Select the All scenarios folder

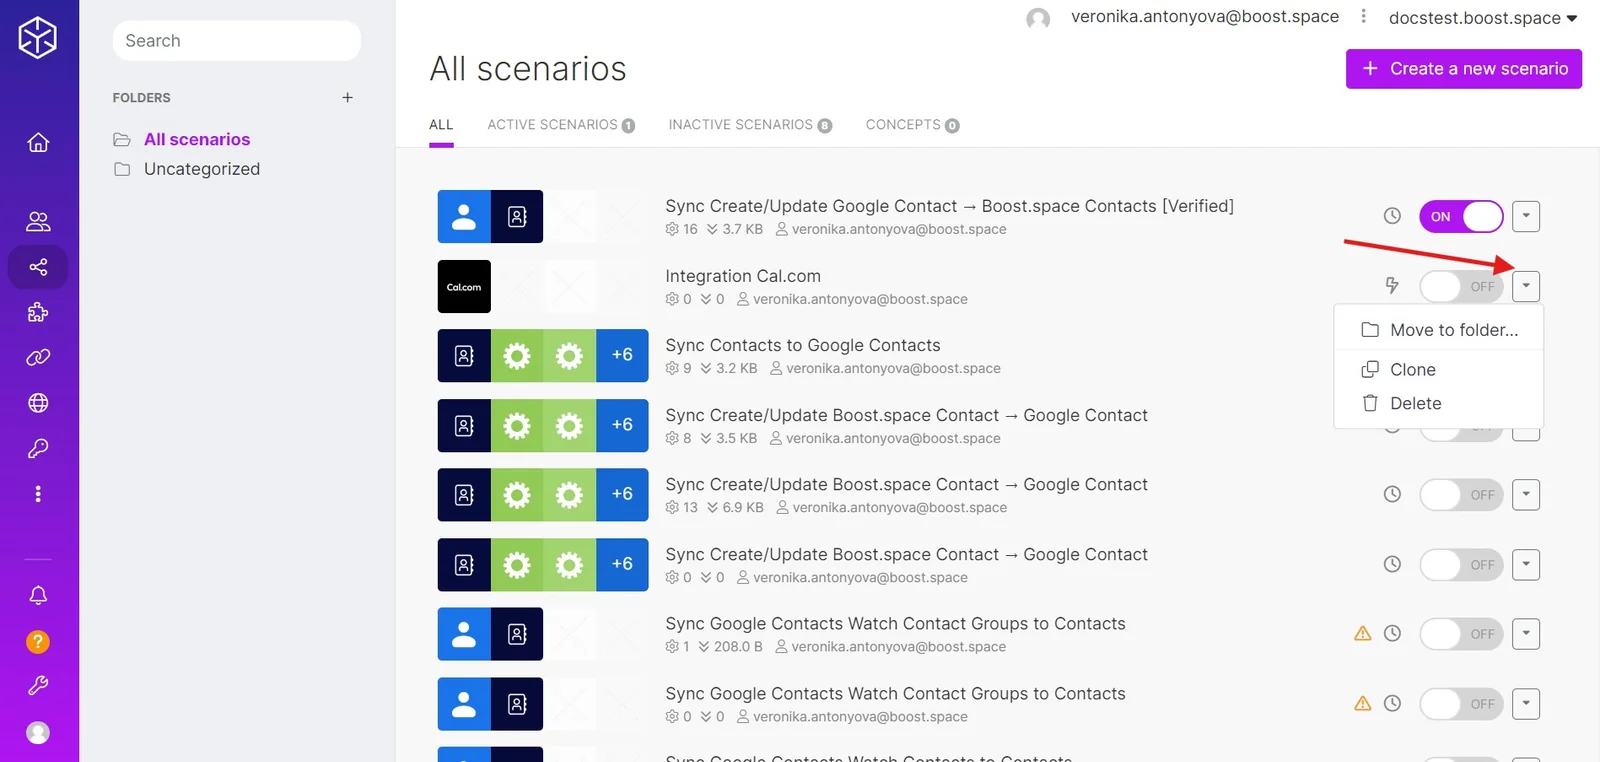(197, 139)
